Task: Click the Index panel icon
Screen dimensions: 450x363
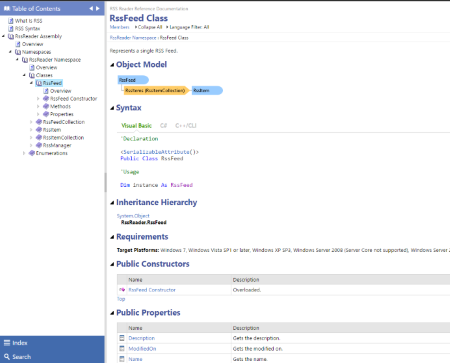Action: coord(7,343)
